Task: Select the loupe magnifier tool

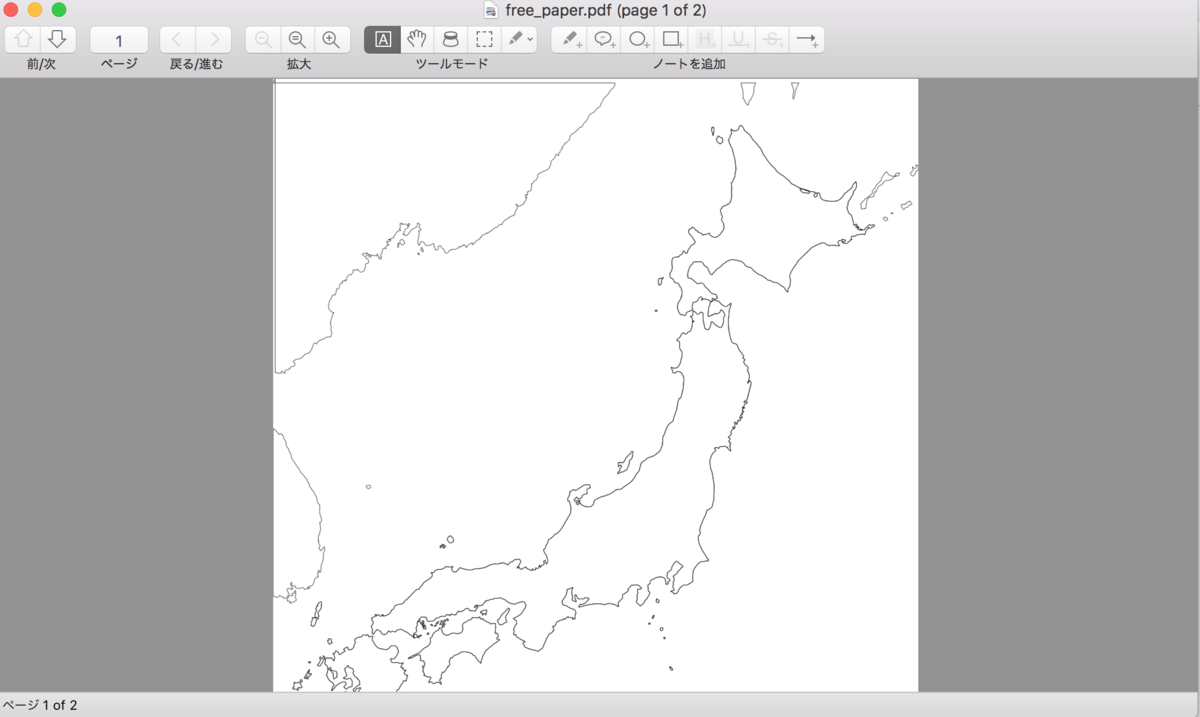Action: [x=450, y=39]
